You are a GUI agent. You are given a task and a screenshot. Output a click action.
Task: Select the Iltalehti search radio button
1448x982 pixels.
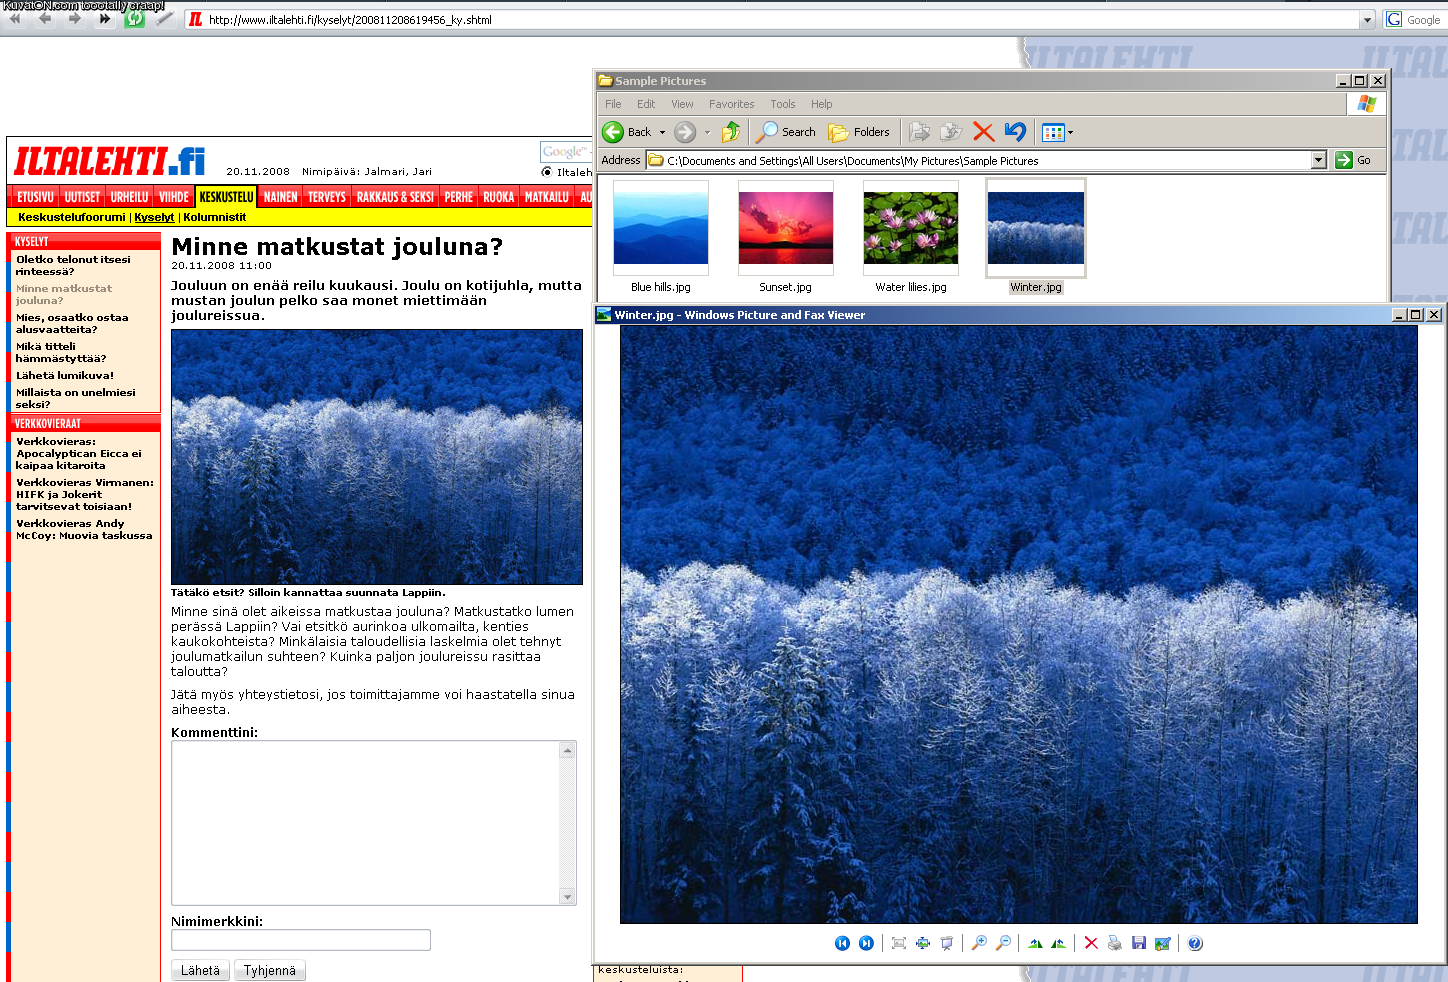pos(547,172)
